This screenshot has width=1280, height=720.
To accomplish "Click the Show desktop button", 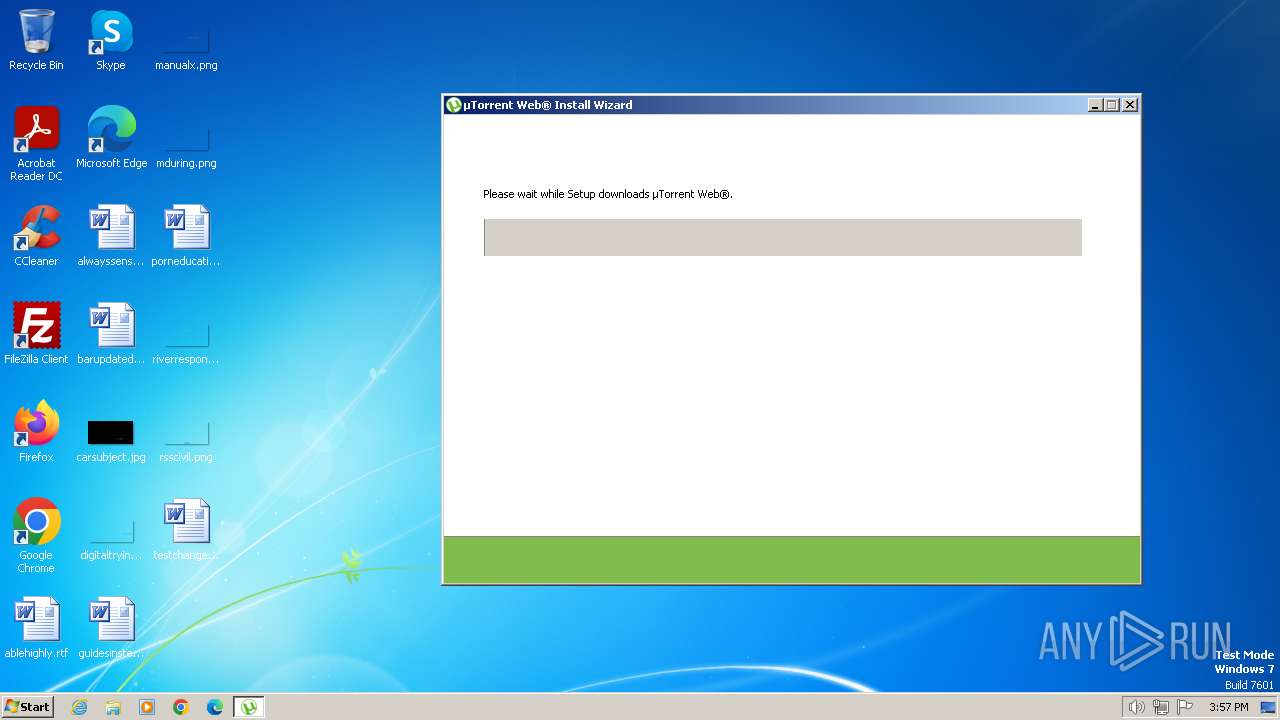I will (x=1269, y=707).
